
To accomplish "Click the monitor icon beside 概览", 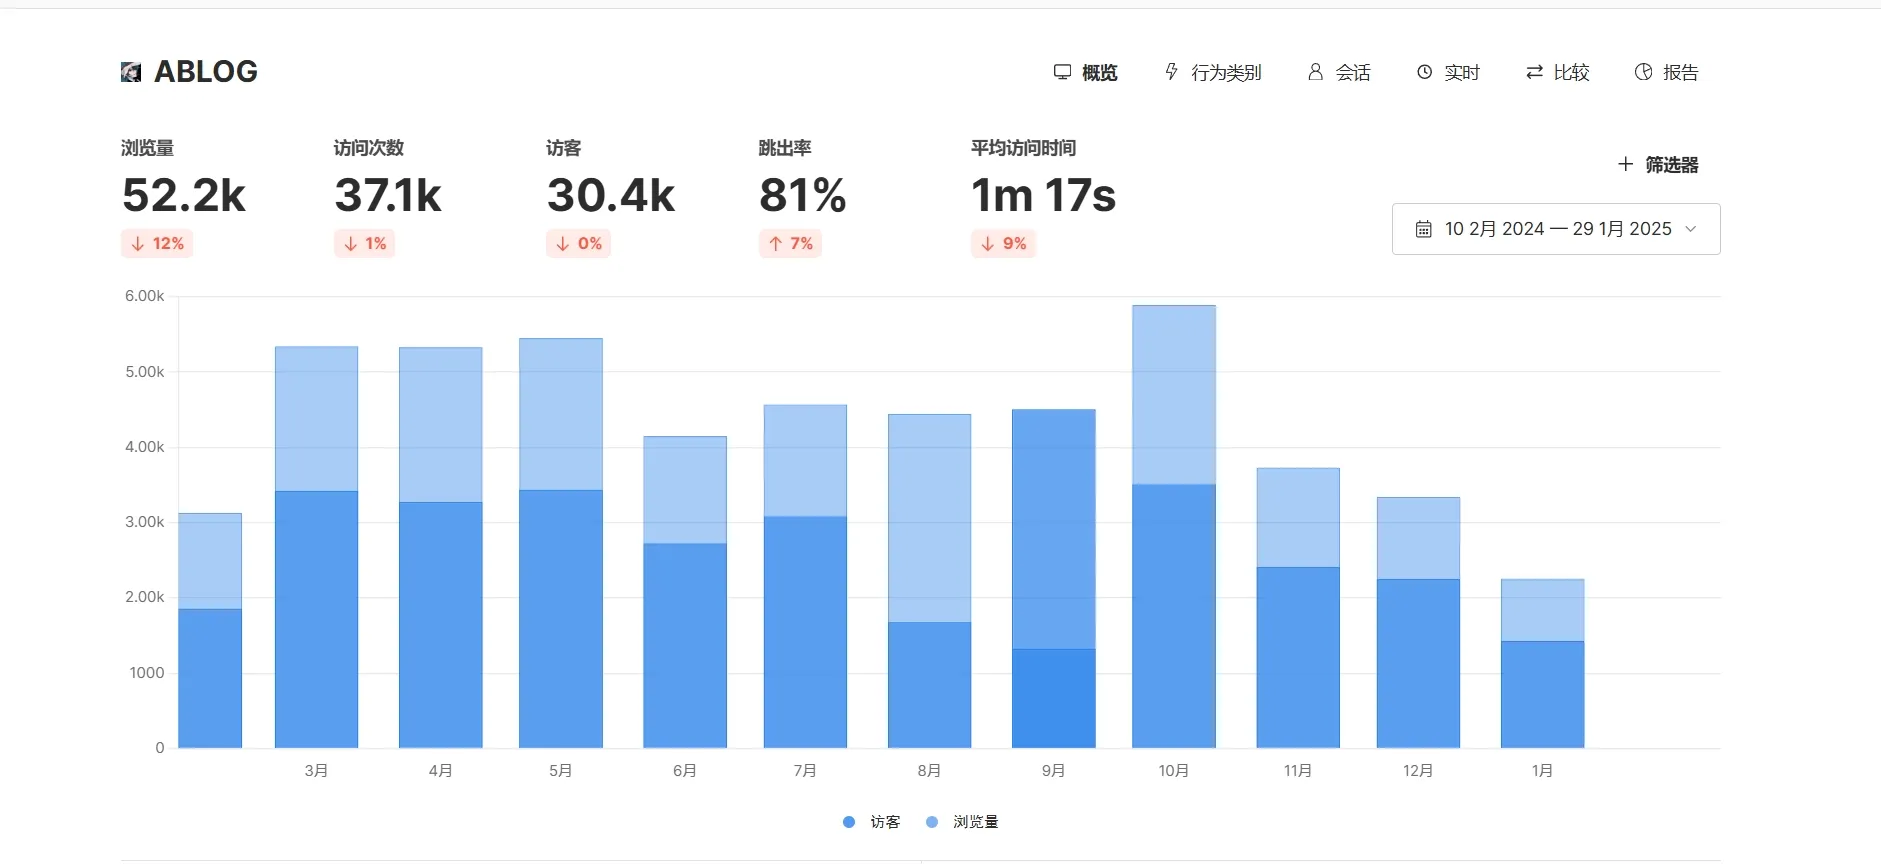I will click(1062, 72).
